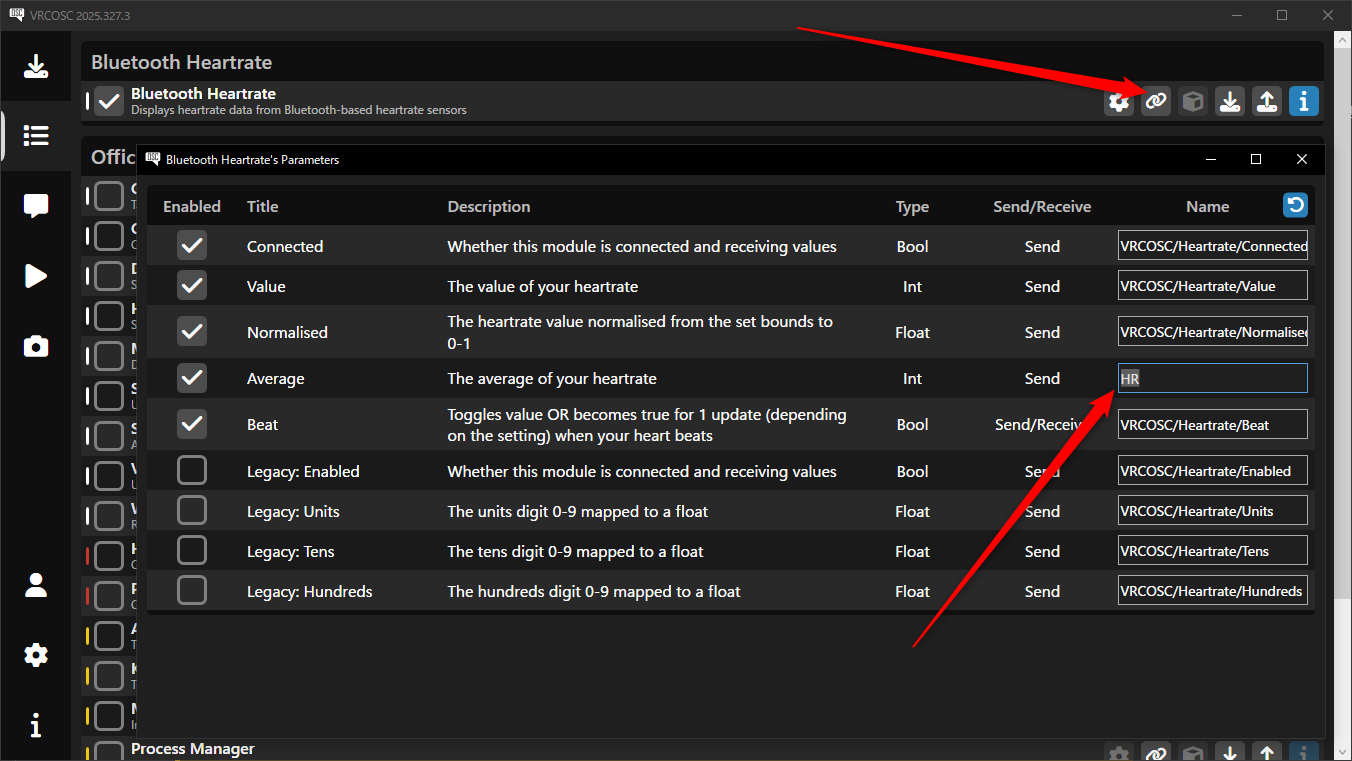Viewport: 1352px width, 761px height.
Task: Uncheck the Average parameter
Action: click(192, 378)
